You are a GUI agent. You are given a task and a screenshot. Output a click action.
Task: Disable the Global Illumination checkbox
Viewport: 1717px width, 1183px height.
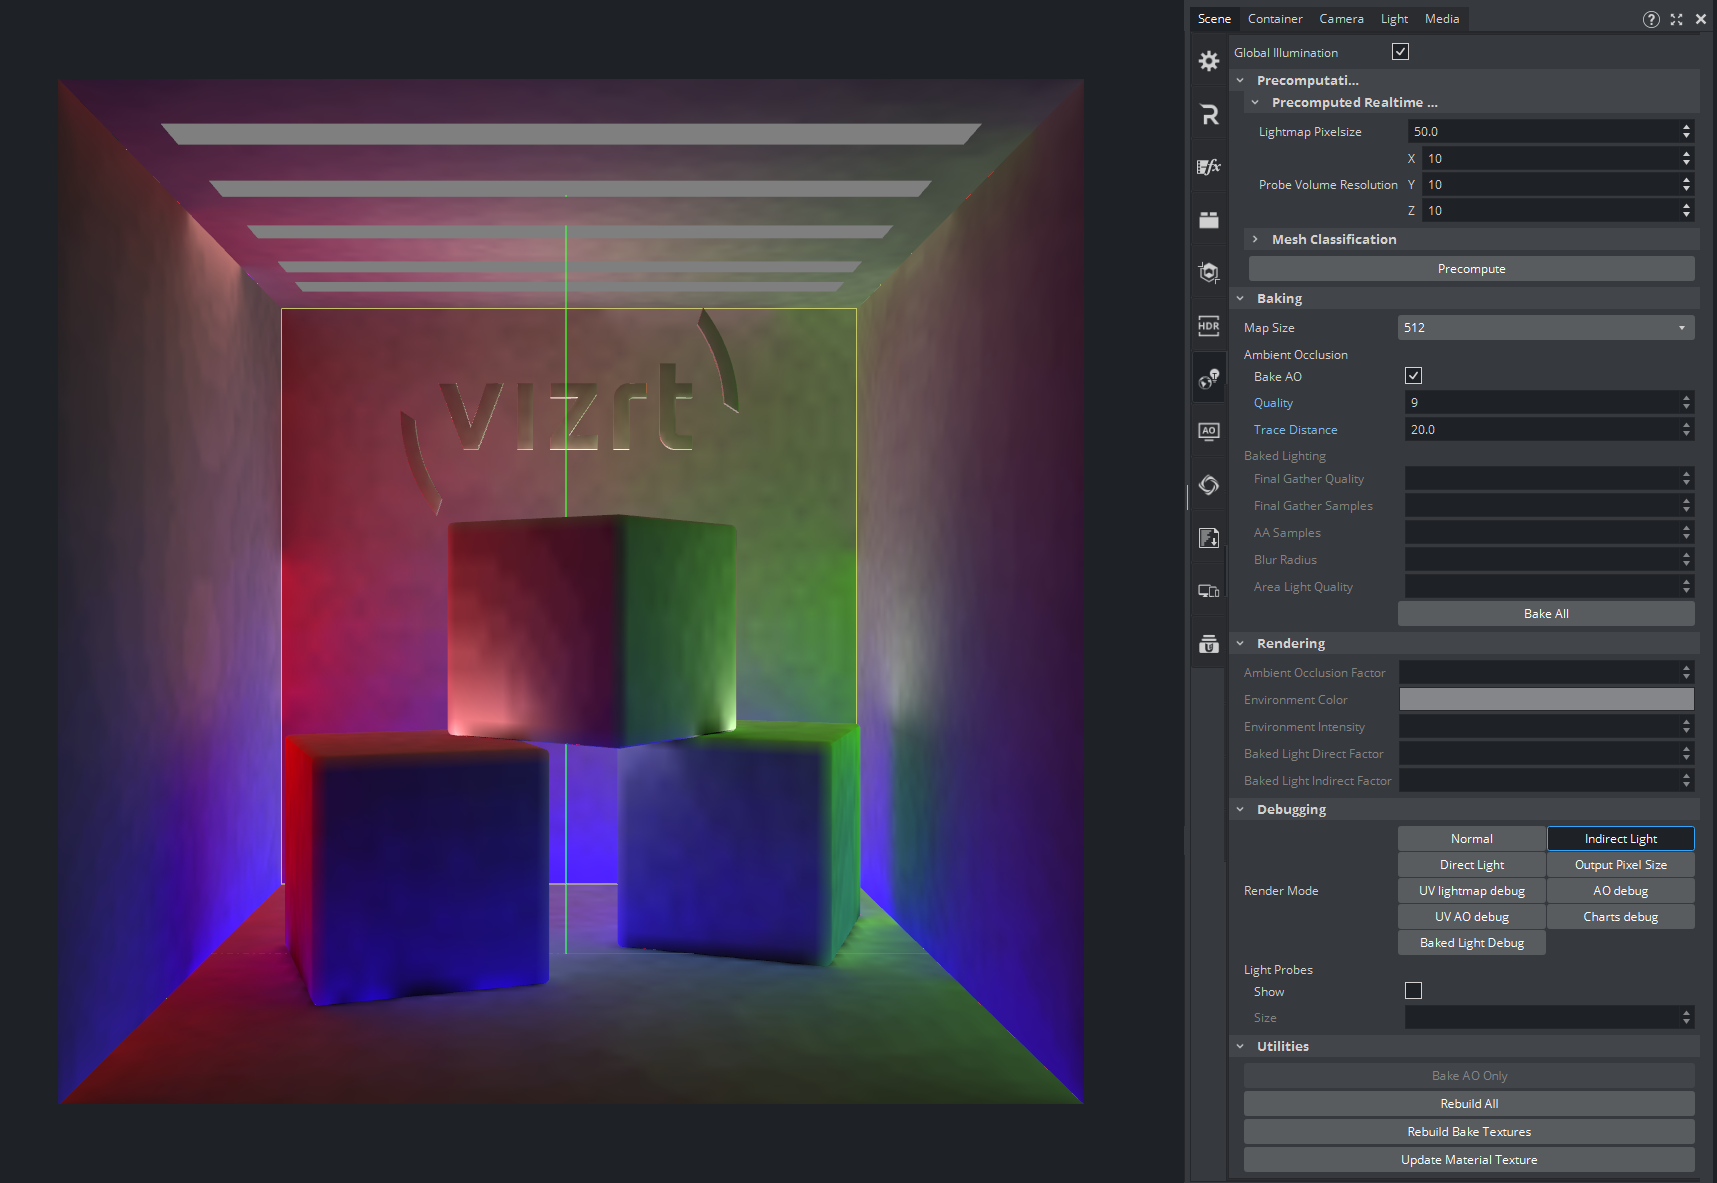[1400, 52]
